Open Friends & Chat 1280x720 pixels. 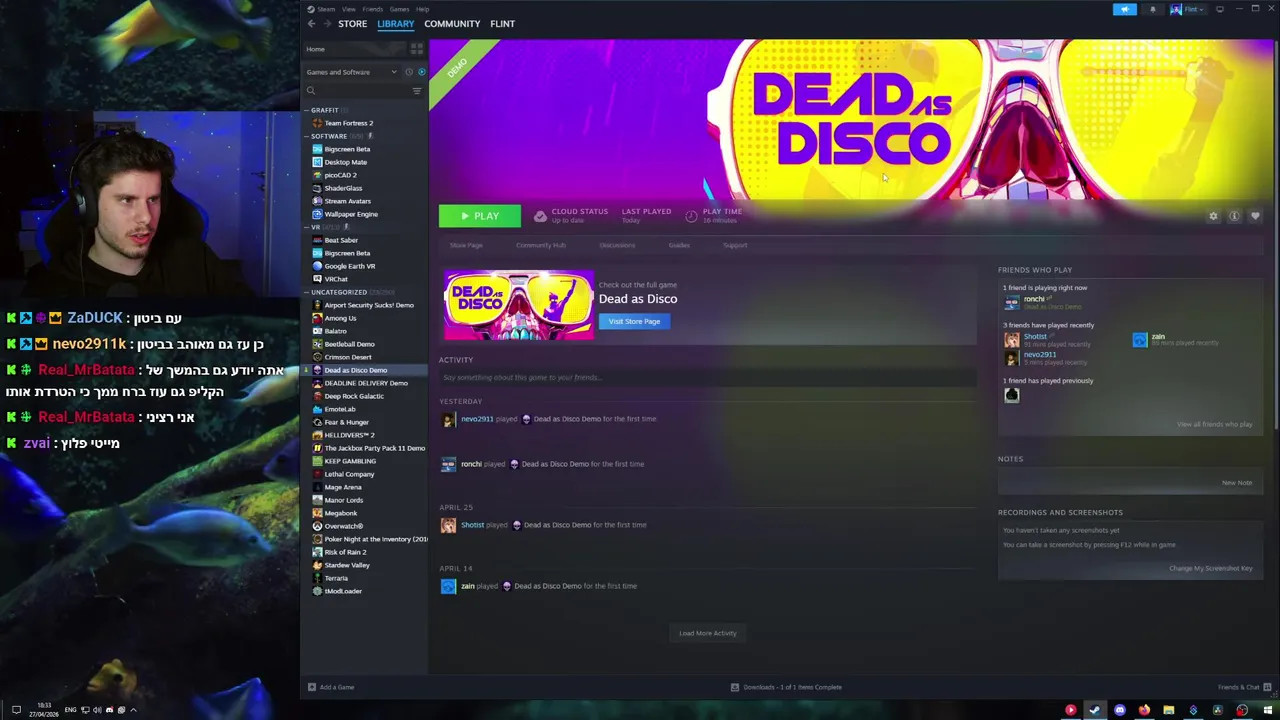1244,687
